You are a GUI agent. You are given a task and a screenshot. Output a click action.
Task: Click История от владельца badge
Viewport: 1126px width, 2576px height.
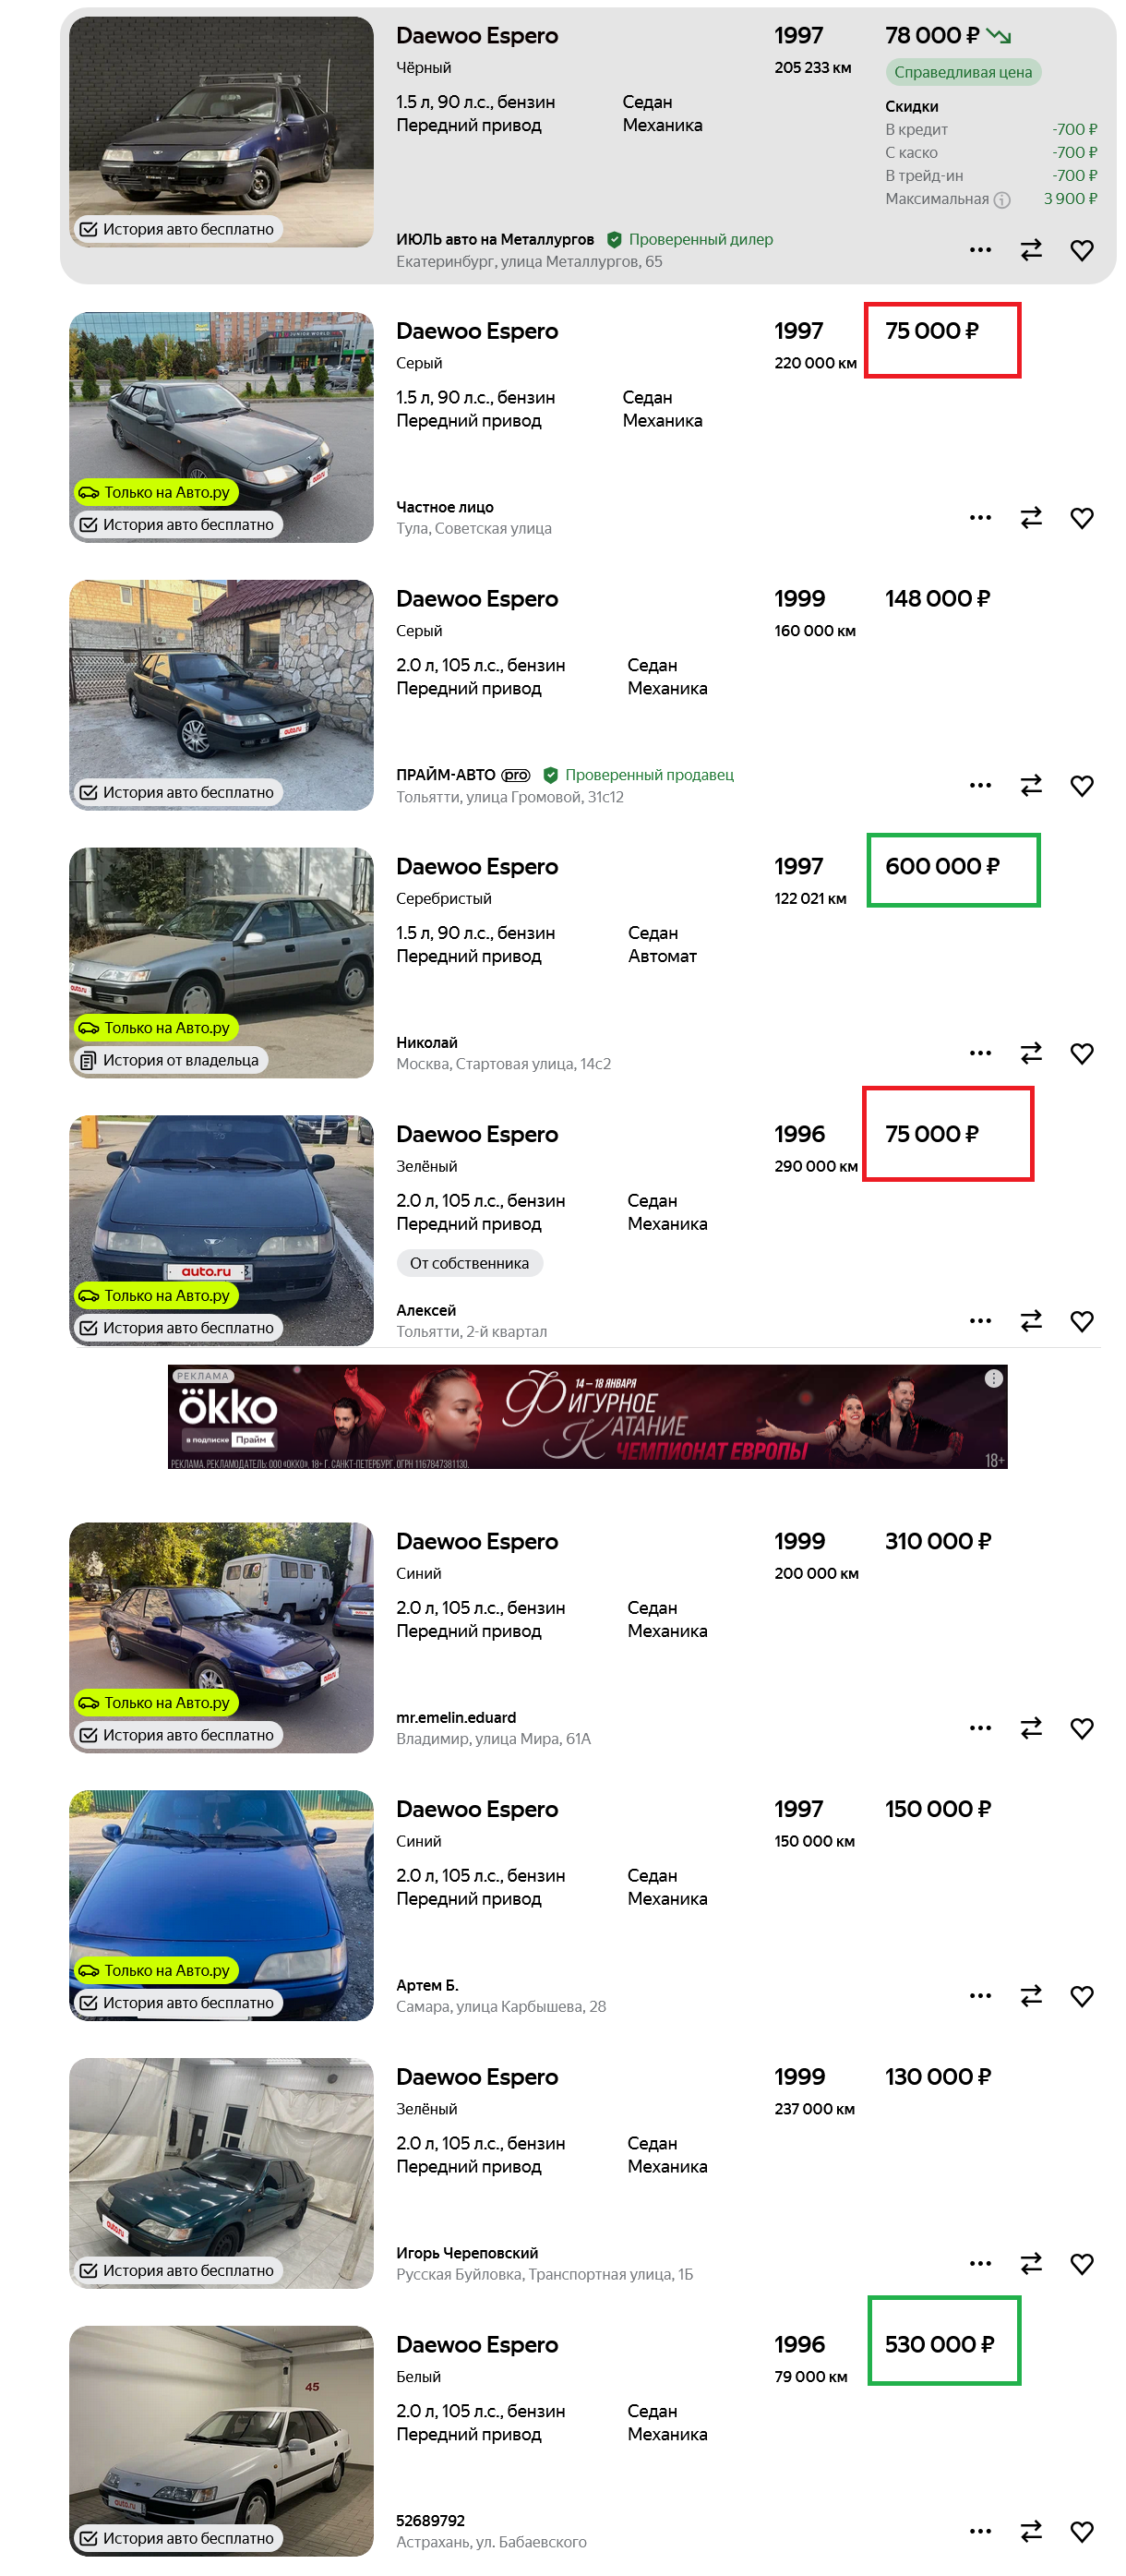(172, 1060)
